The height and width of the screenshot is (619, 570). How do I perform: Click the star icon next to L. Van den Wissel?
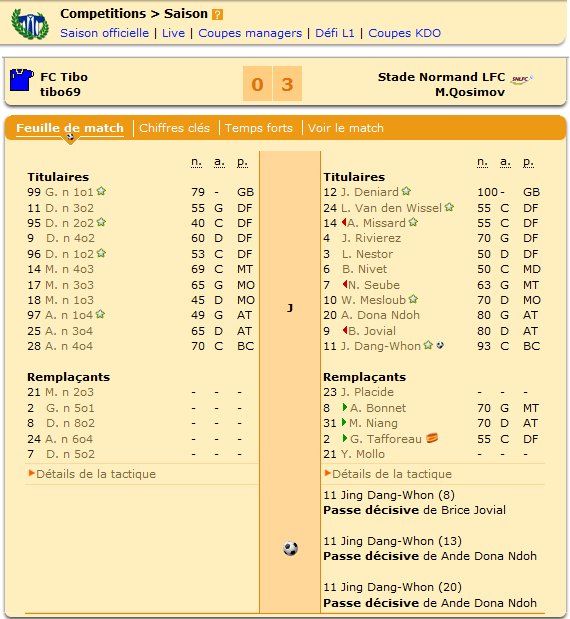click(x=449, y=207)
